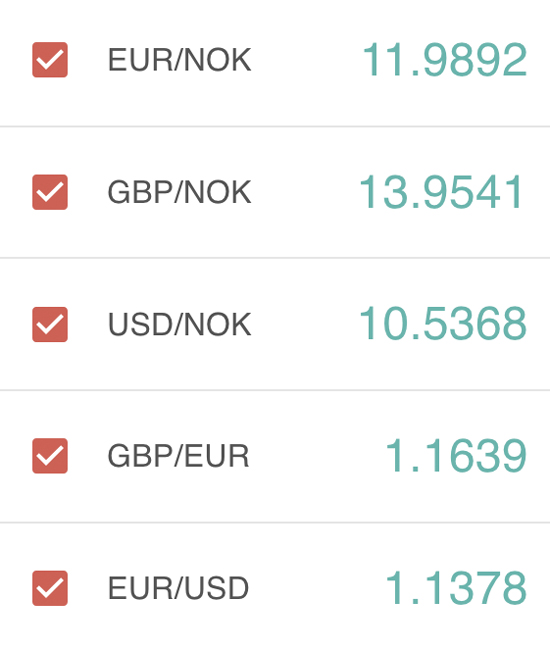Click the GBP/EUR pair label
The width and height of the screenshot is (550, 650).
(x=179, y=456)
